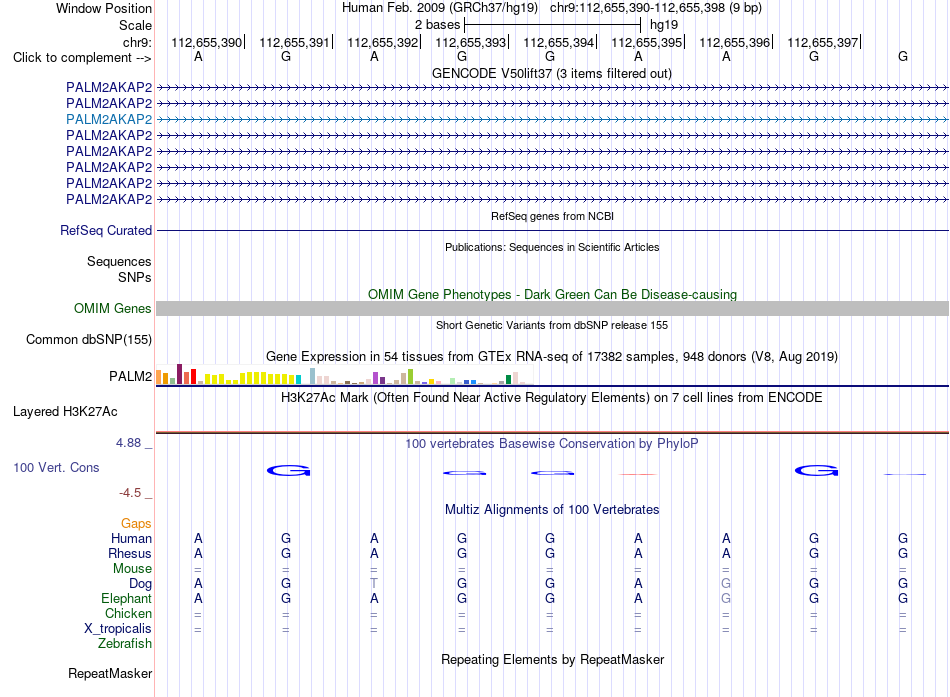Open Common dbSNP(155) track settings label
This screenshot has width=950, height=697.
coord(89,339)
